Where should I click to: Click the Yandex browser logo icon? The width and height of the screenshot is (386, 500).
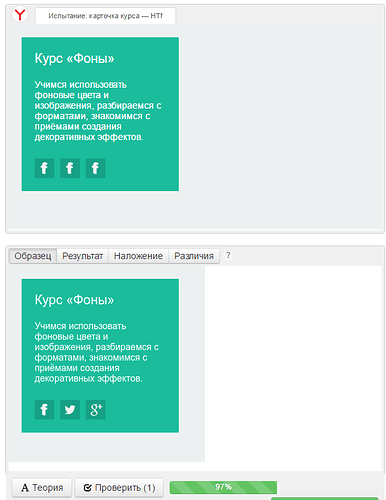point(20,15)
